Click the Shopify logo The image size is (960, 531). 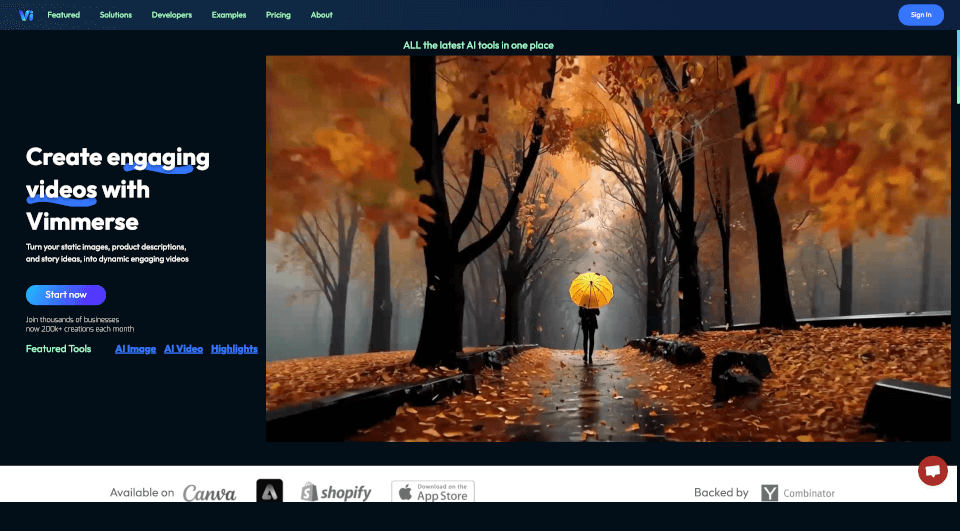[x=336, y=492]
